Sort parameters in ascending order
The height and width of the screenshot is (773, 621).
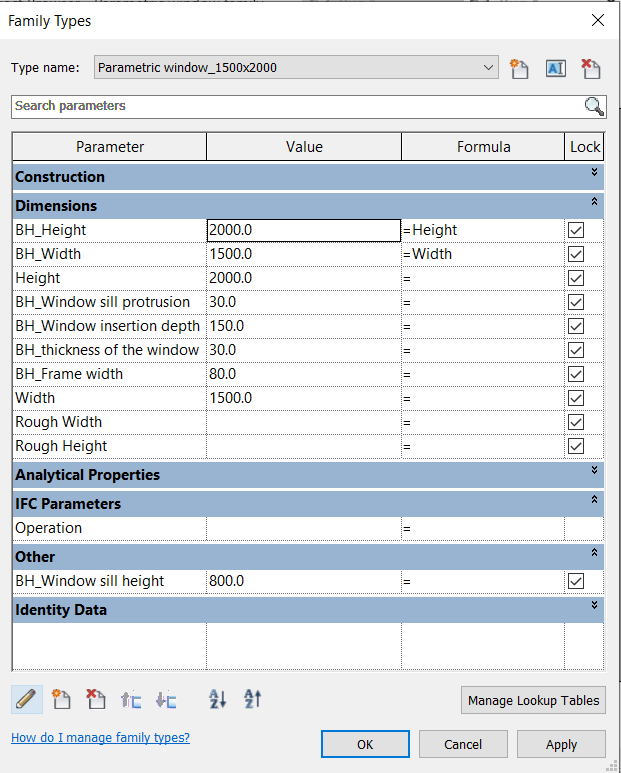coord(218,700)
